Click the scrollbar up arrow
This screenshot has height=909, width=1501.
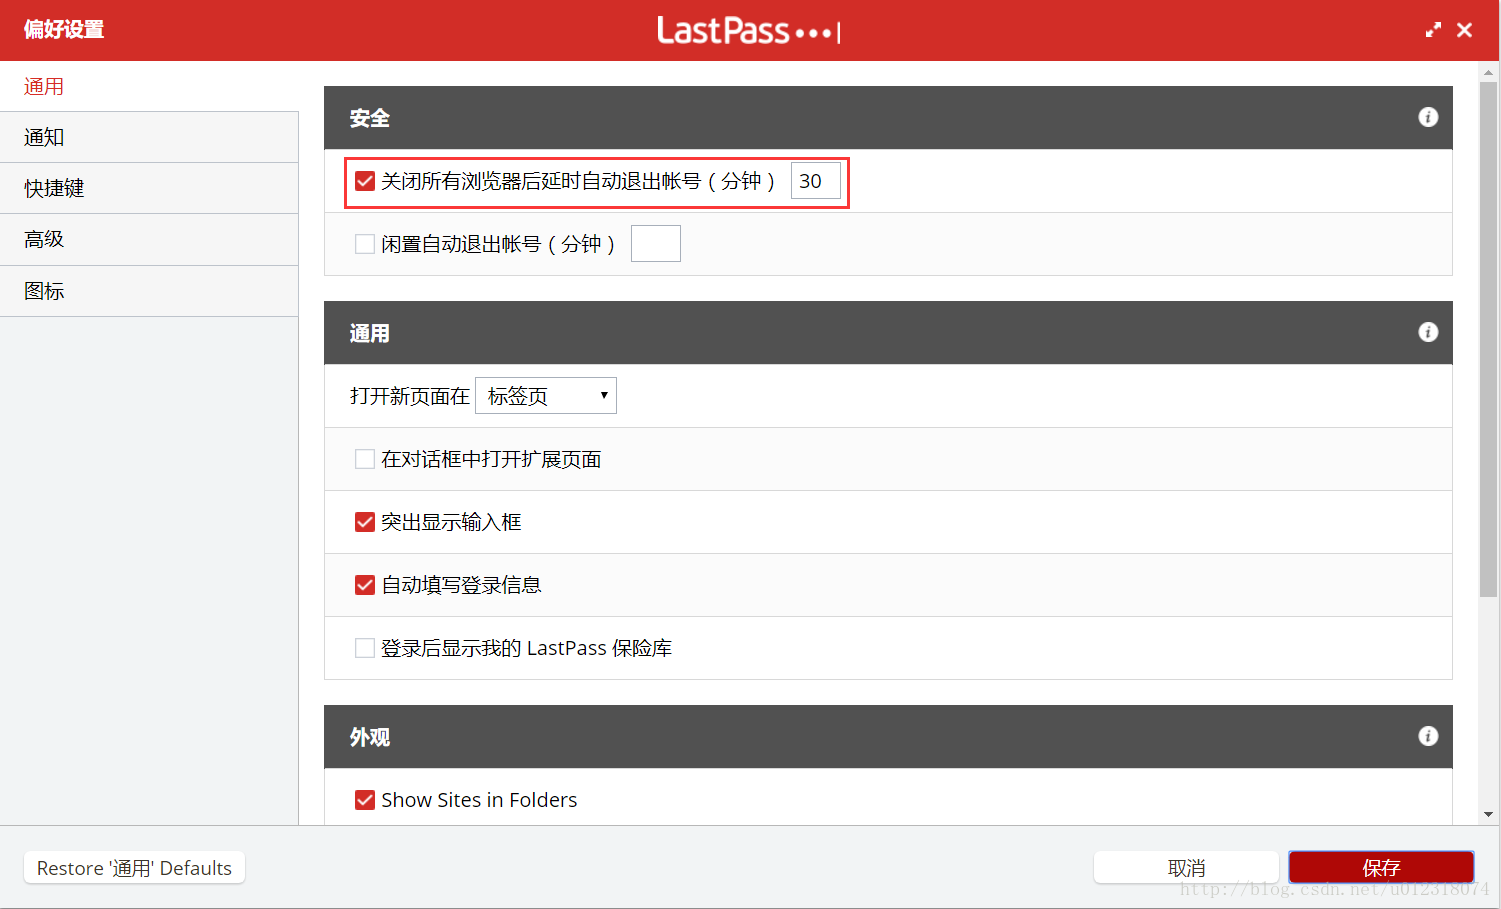1488,72
